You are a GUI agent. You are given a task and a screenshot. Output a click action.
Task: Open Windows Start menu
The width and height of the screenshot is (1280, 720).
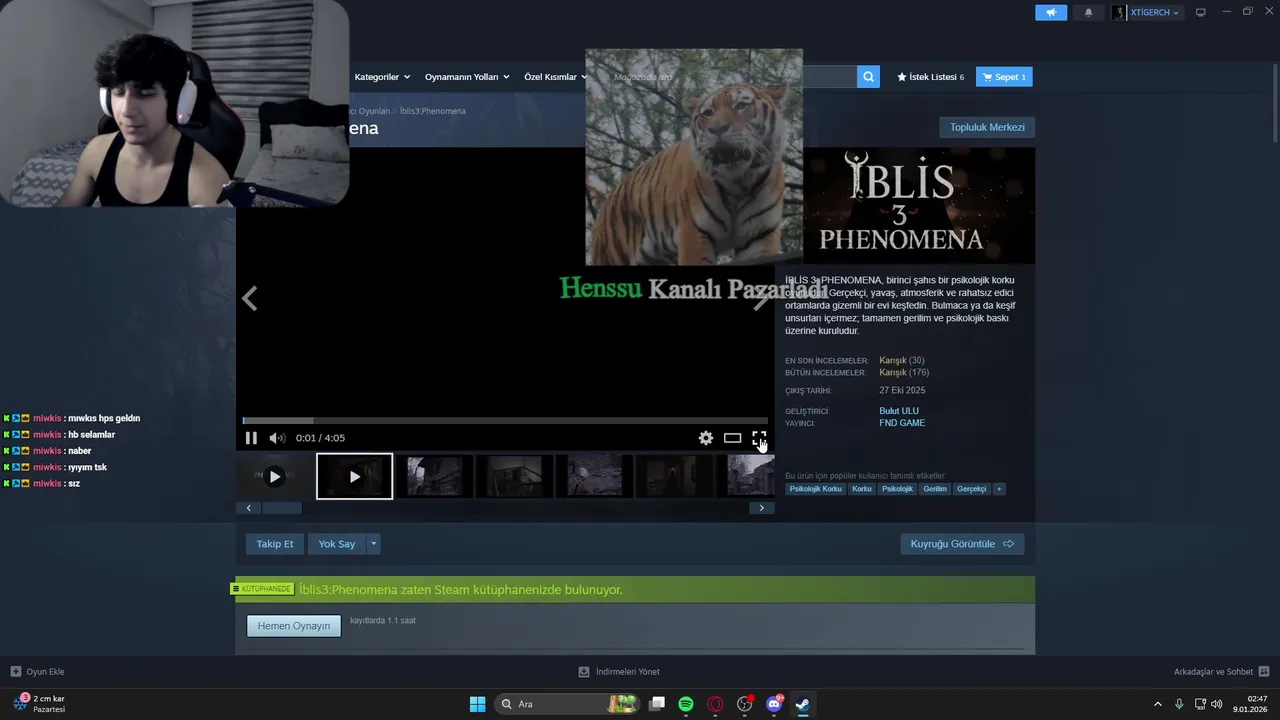coord(478,704)
